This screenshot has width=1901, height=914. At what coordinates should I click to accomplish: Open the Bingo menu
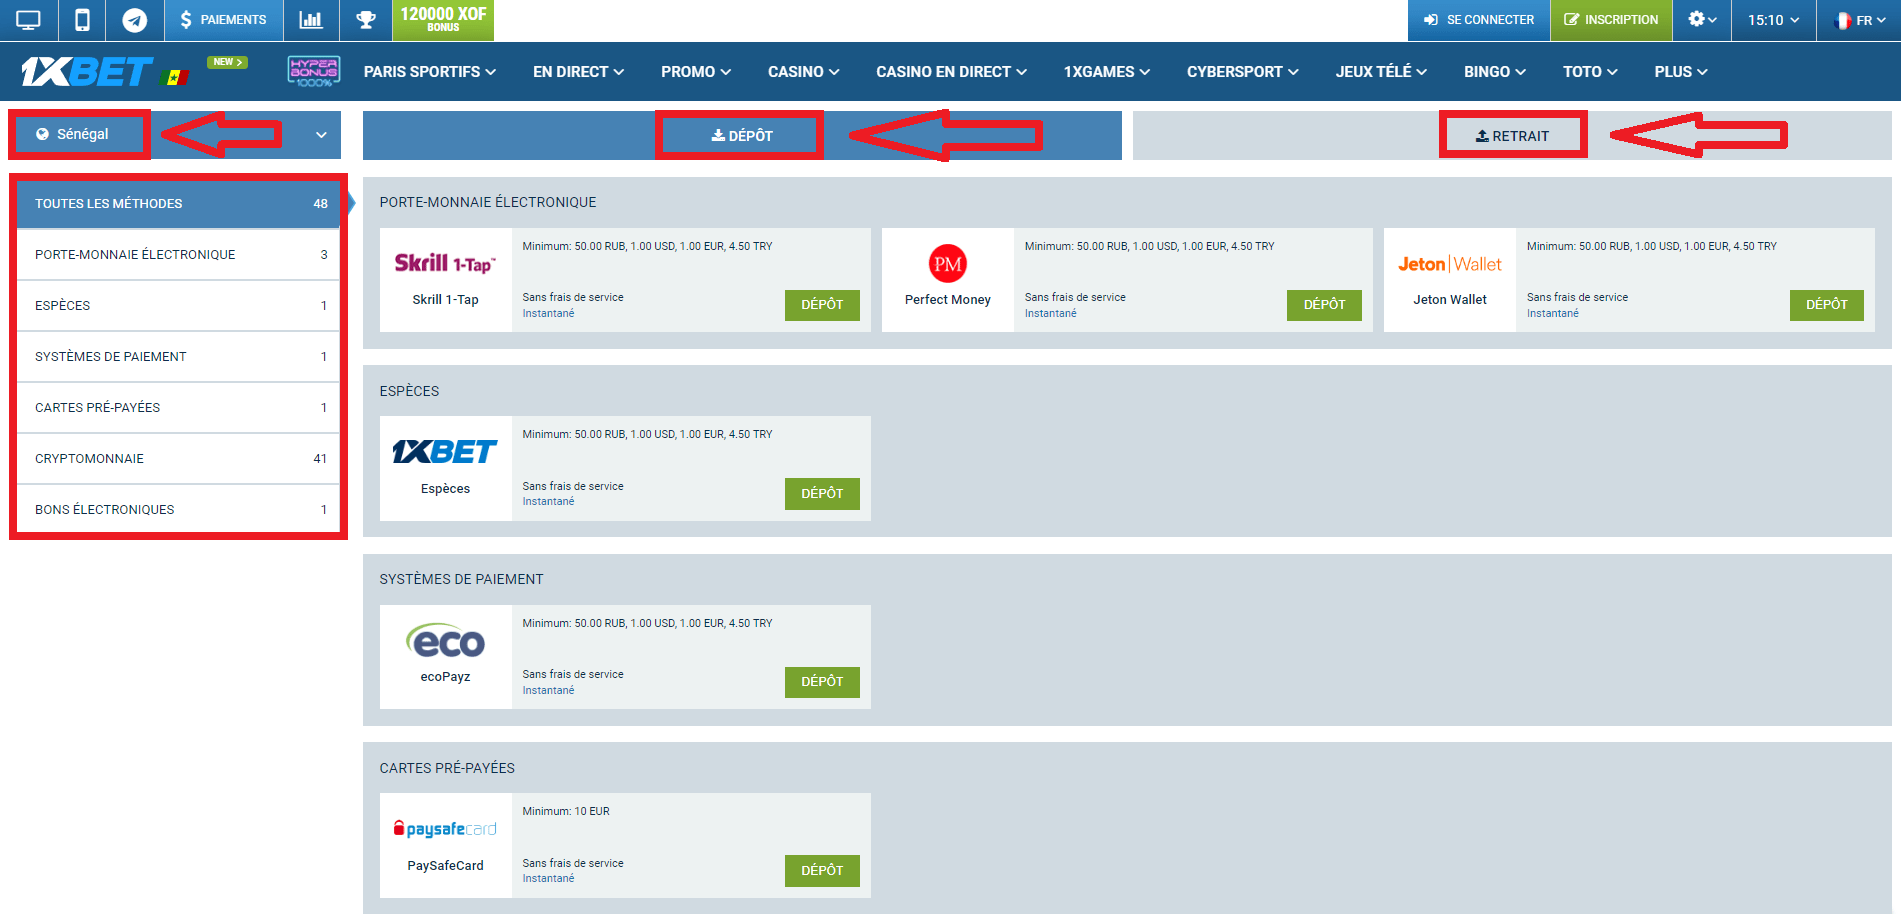1494,72
